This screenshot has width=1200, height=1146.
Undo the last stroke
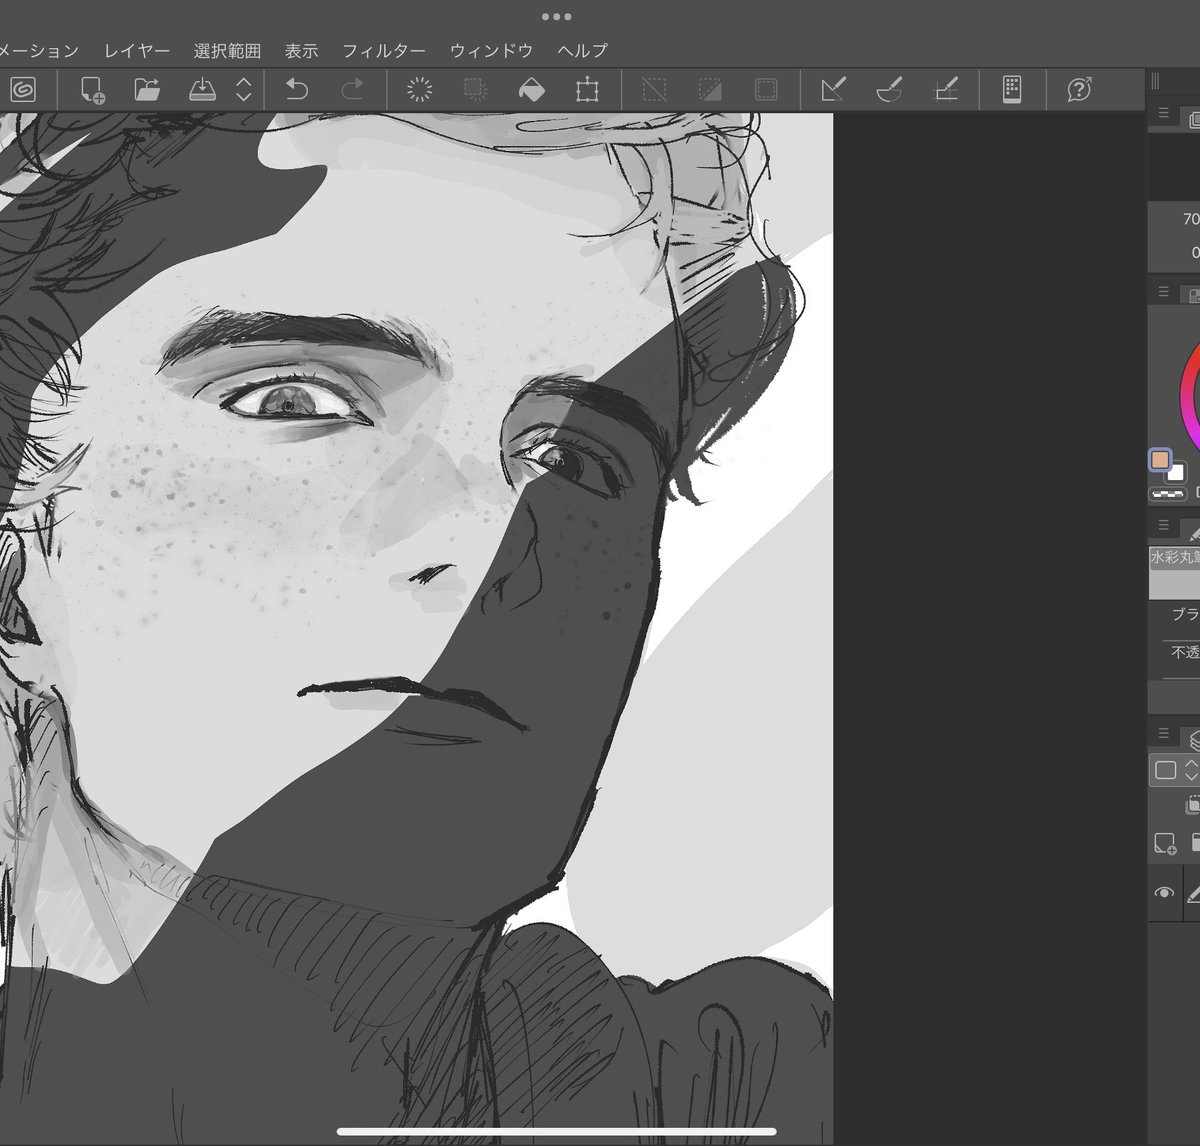(297, 90)
